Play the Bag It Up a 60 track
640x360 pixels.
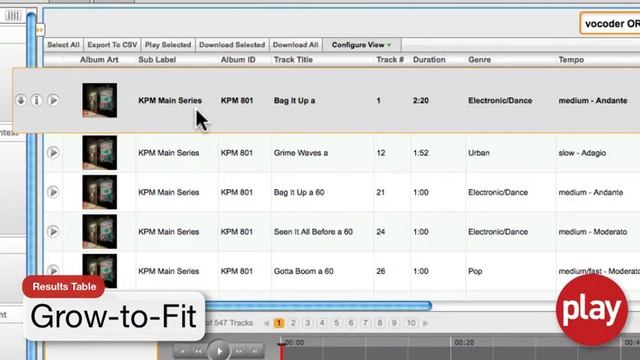(x=53, y=192)
